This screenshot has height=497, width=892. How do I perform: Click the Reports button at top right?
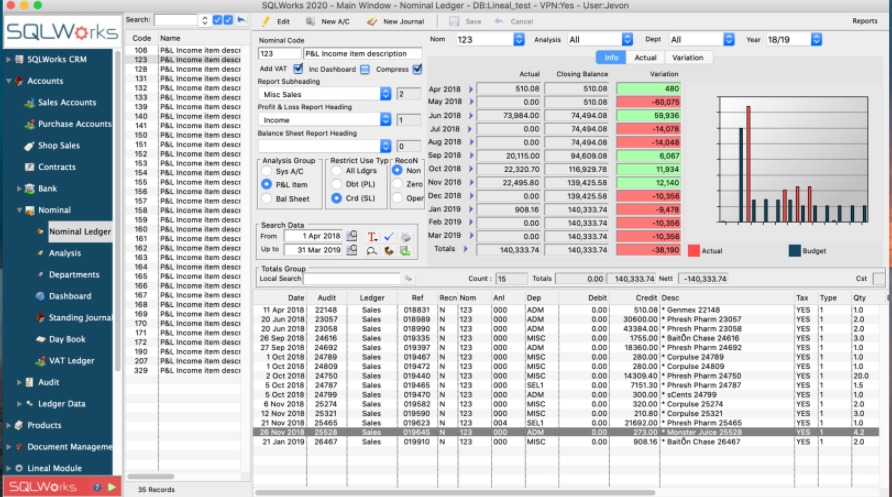pos(865,21)
